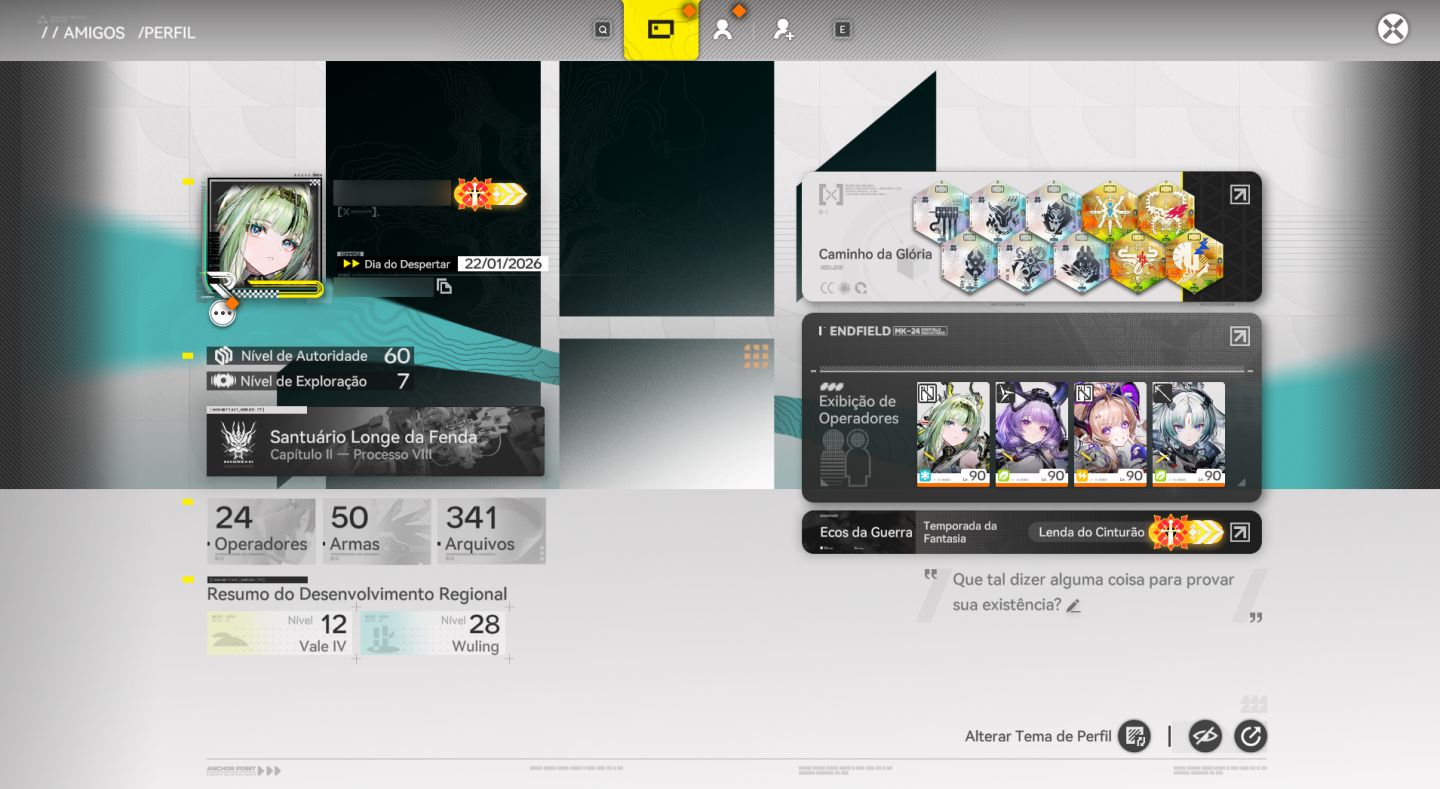Select the share arrow icon at bottom right
The height and width of the screenshot is (789, 1440).
(x=1250, y=737)
